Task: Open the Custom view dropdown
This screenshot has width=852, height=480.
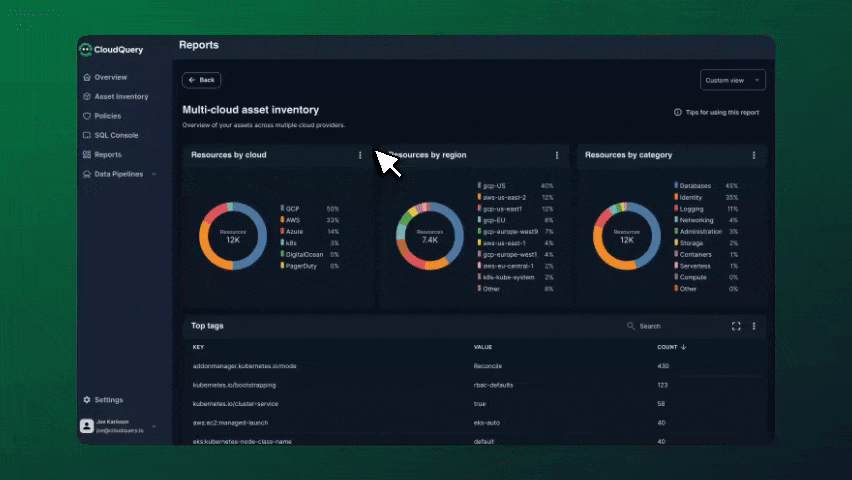Action: (734, 80)
